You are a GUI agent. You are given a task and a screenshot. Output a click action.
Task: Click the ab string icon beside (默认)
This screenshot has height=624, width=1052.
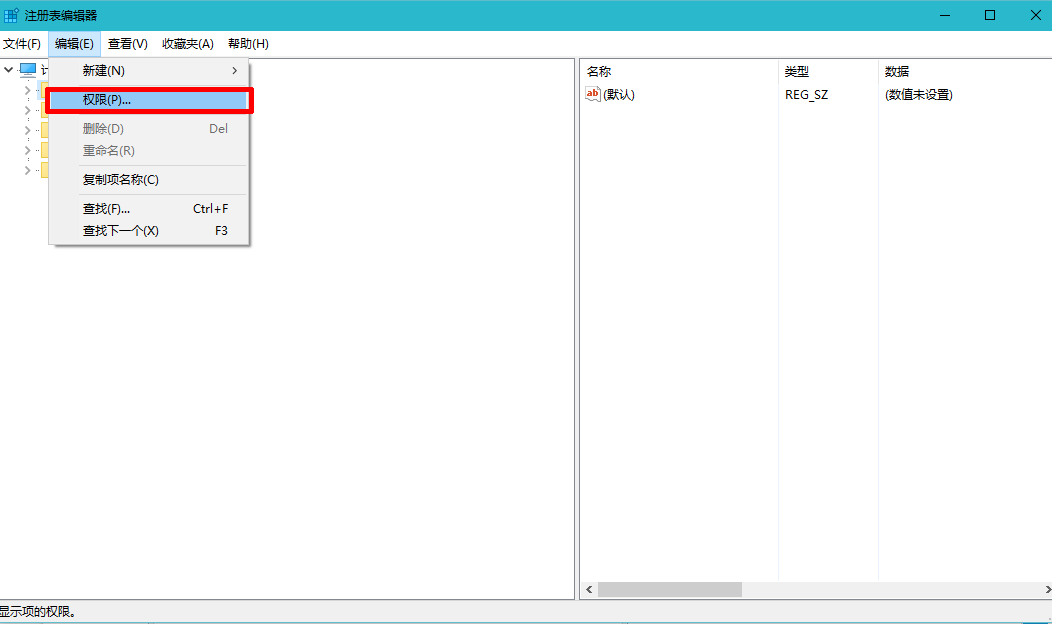click(x=593, y=94)
